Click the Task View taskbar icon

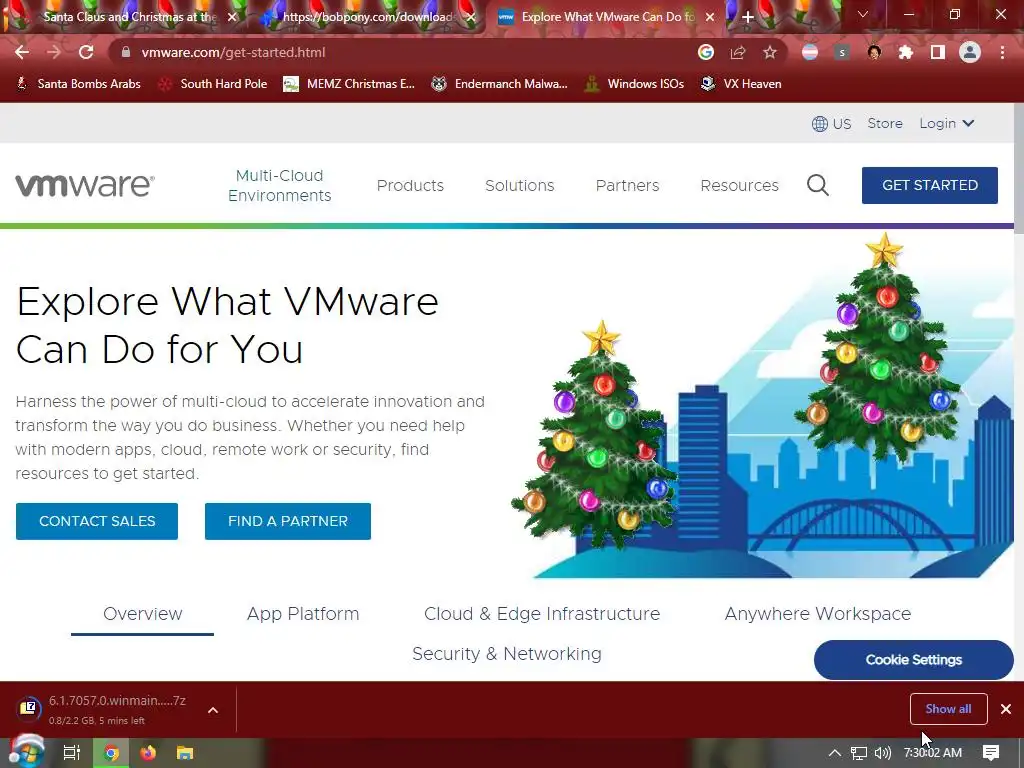click(72, 753)
